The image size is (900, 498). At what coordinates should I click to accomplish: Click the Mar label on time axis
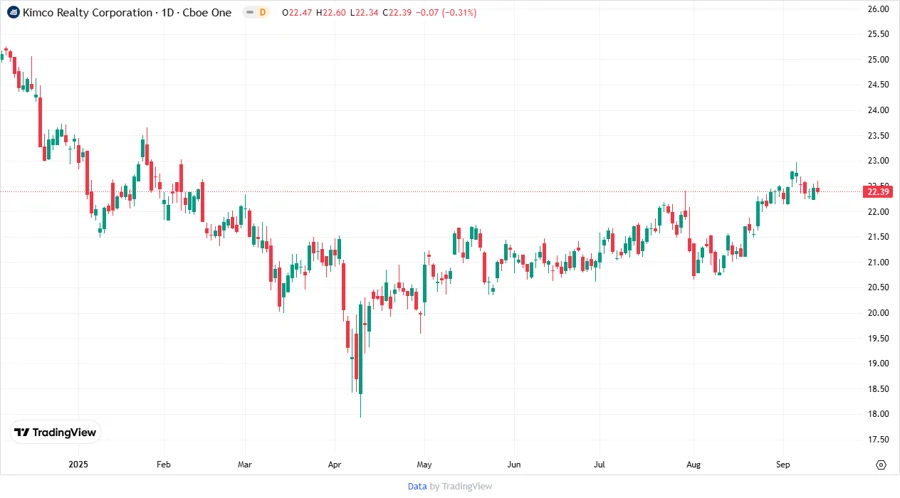click(245, 464)
